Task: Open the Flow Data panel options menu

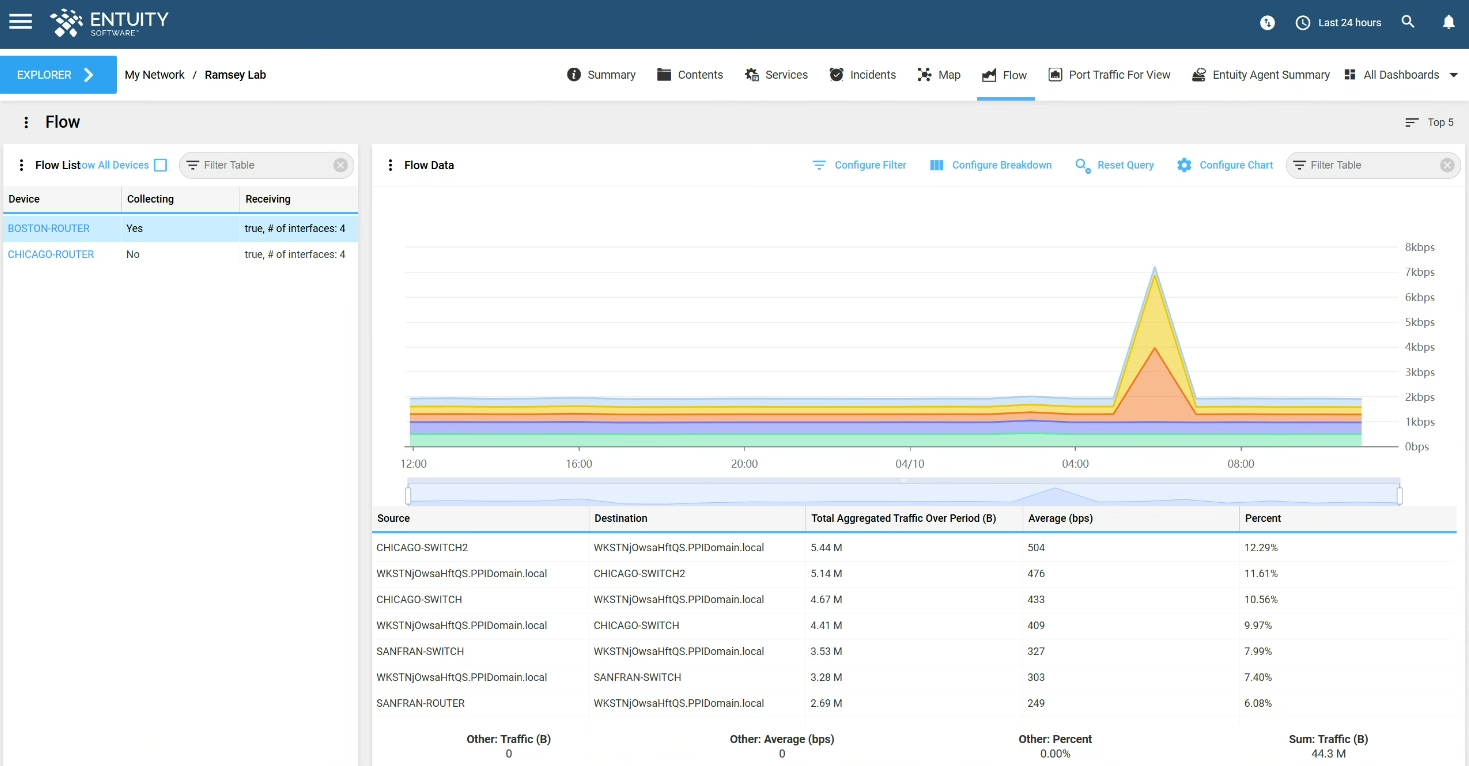Action: click(390, 165)
